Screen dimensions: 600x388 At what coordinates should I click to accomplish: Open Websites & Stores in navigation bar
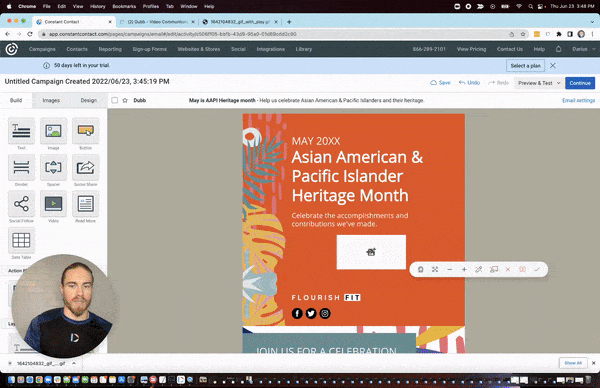coord(199,49)
